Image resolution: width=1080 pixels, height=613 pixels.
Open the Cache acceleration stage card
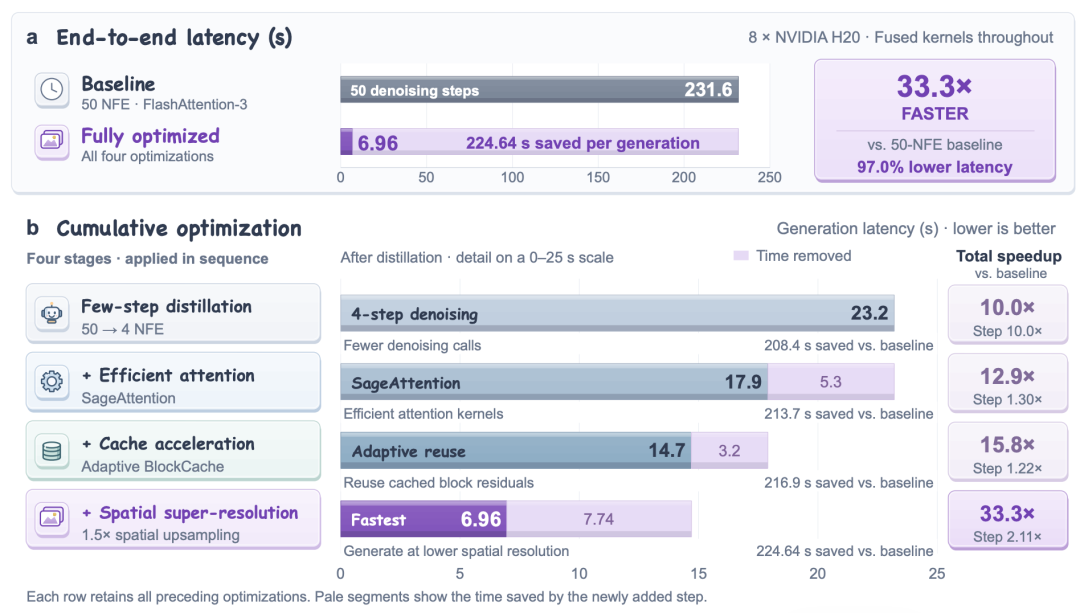[174, 450]
